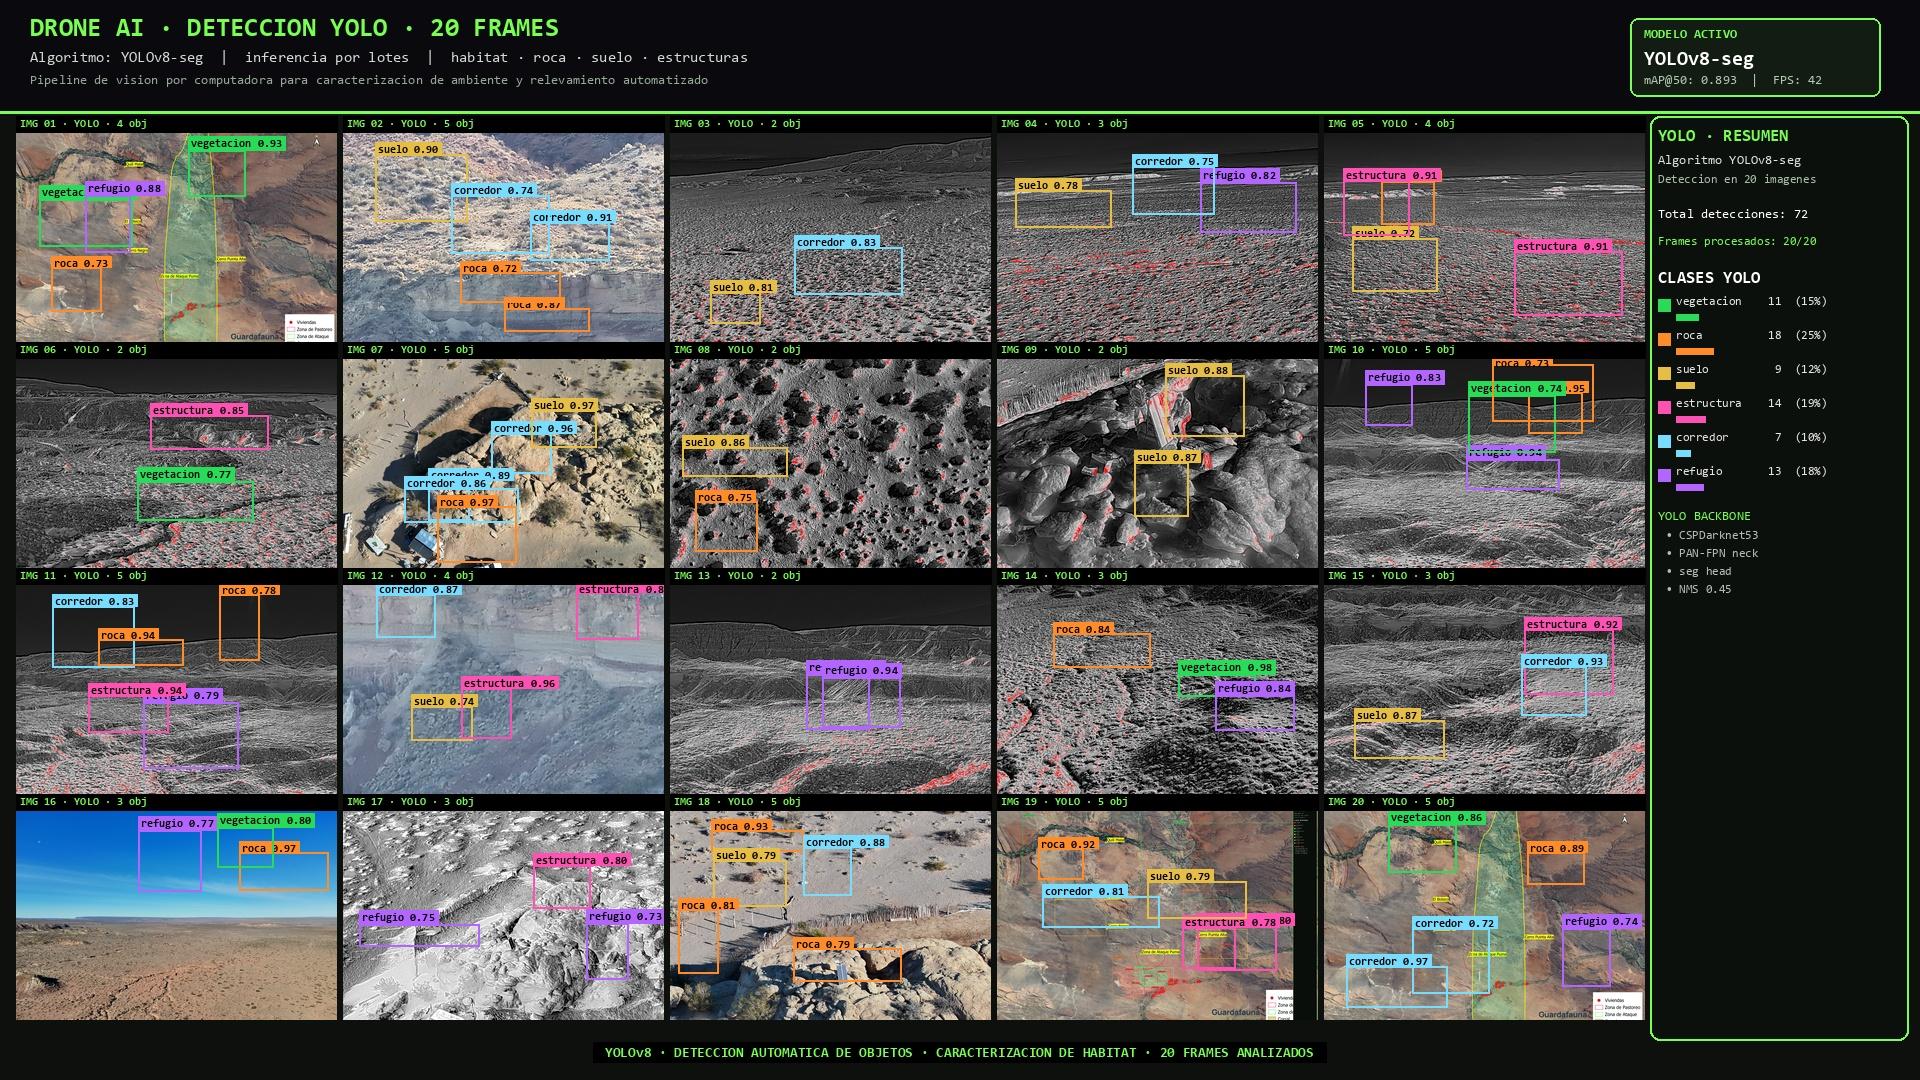Click the 'refugio 0.88' label in IMG 01
The width and height of the screenshot is (1920, 1080).
coord(124,188)
